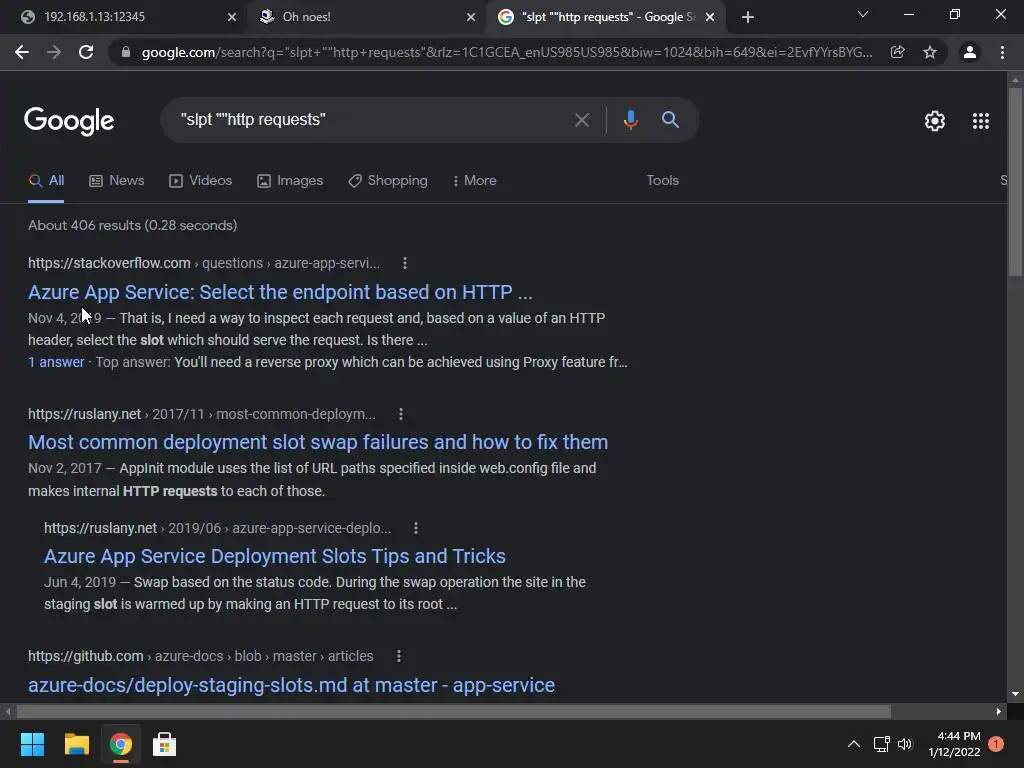Screen dimensions: 1024x768
Task: Open Microsoft Store from taskbar
Action: [165, 744]
